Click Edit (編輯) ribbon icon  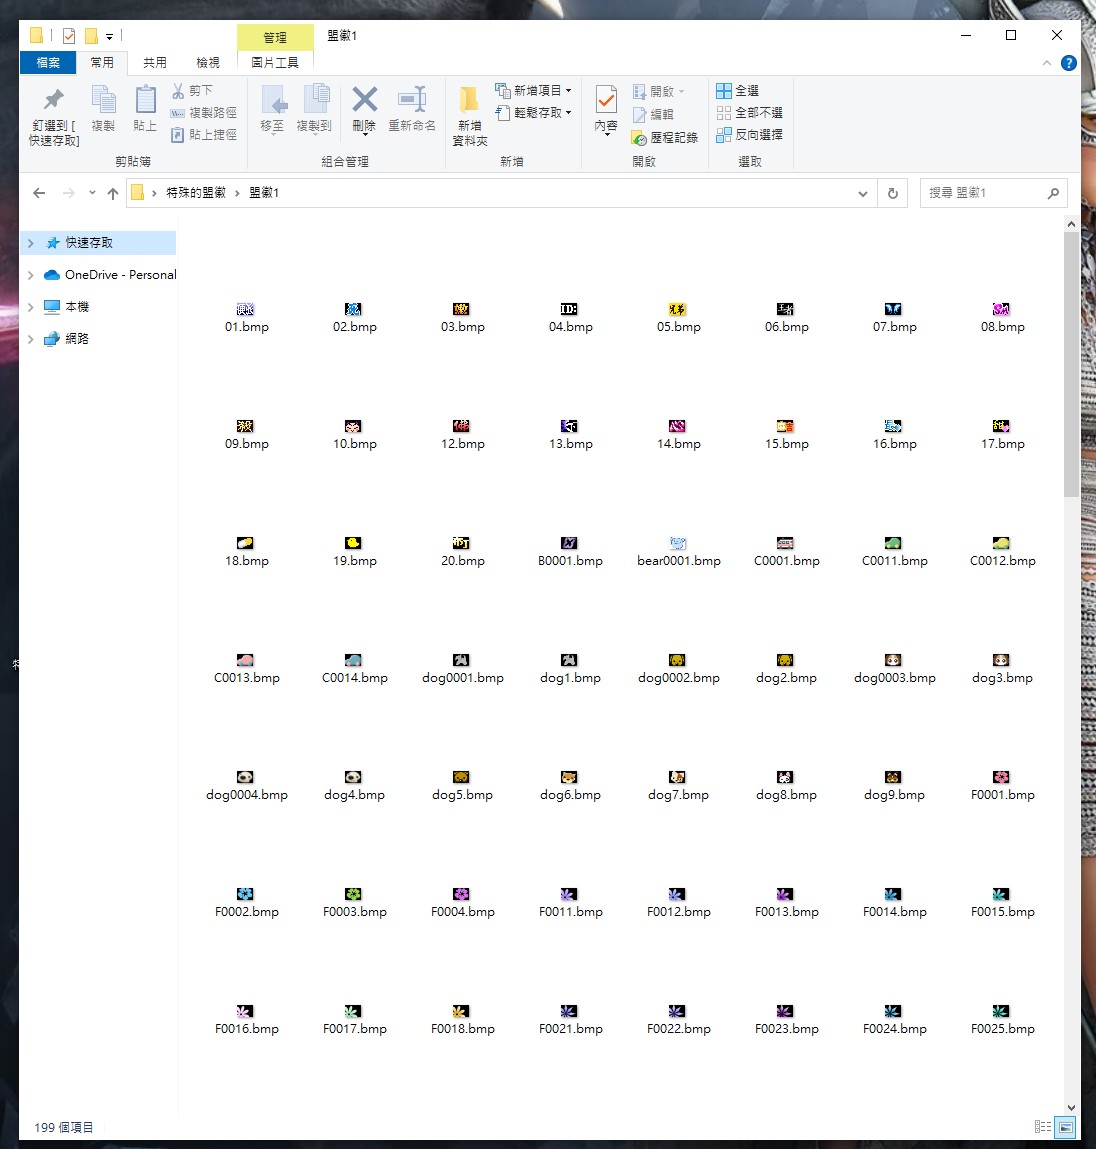pos(640,114)
